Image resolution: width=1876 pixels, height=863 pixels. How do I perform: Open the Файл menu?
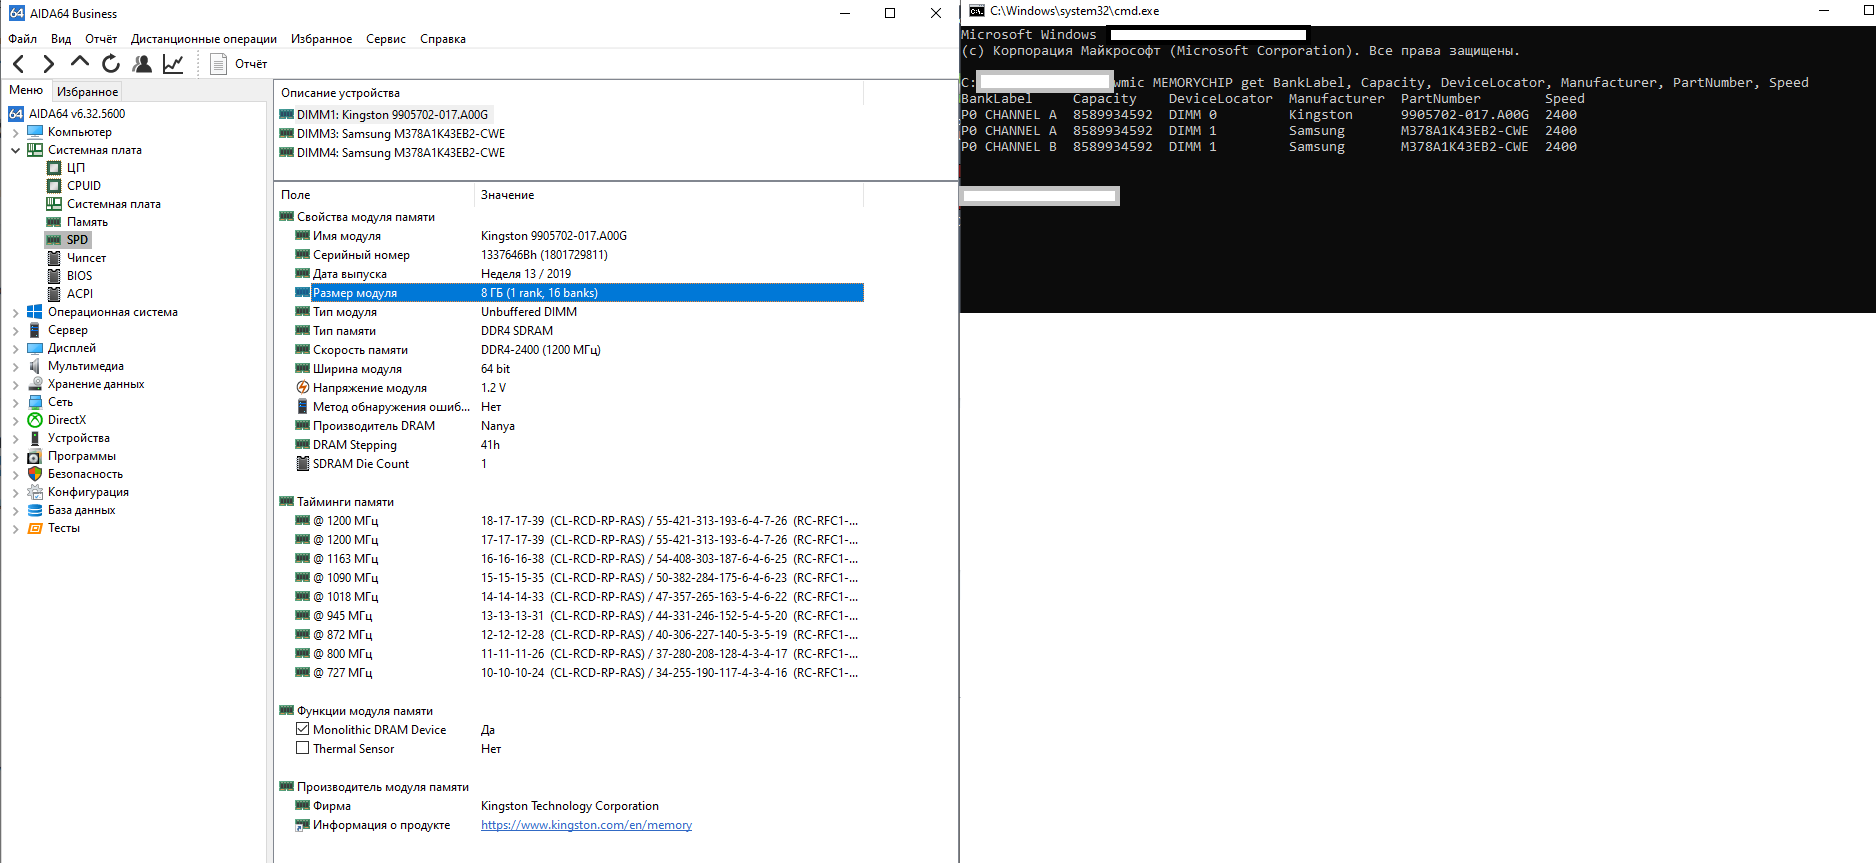(22, 39)
